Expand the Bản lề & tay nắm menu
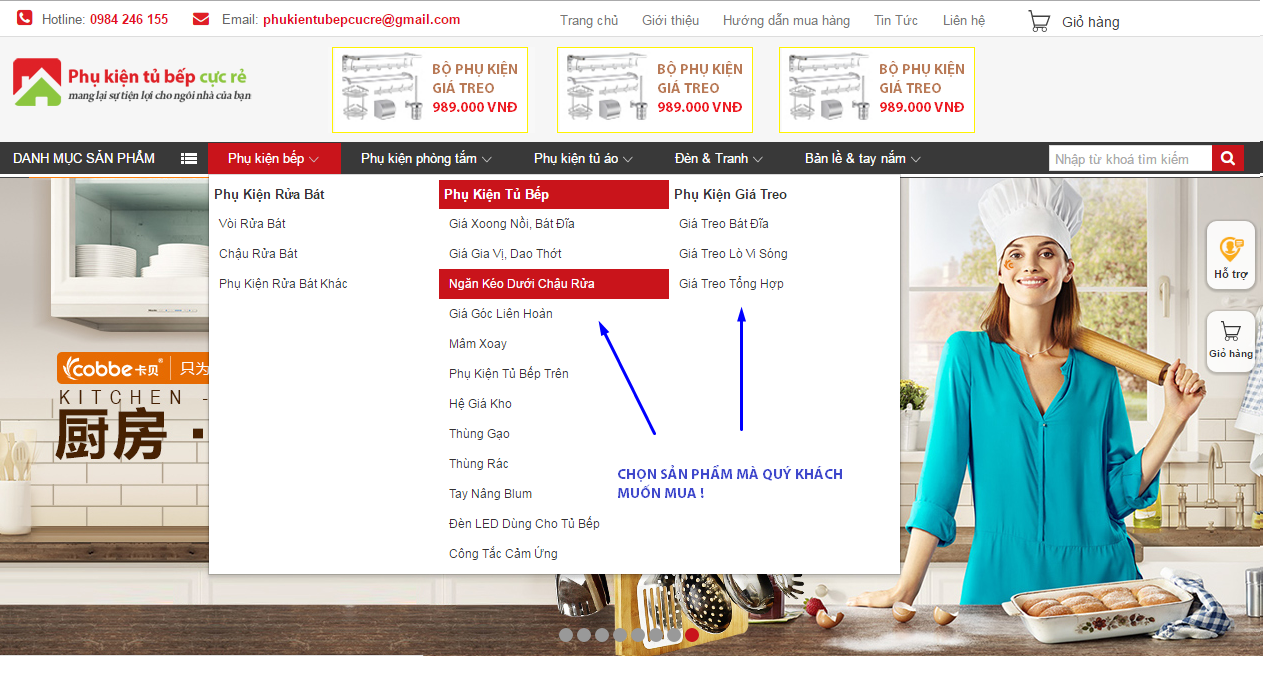Screen dimensions: 1264x675 (862, 158)
